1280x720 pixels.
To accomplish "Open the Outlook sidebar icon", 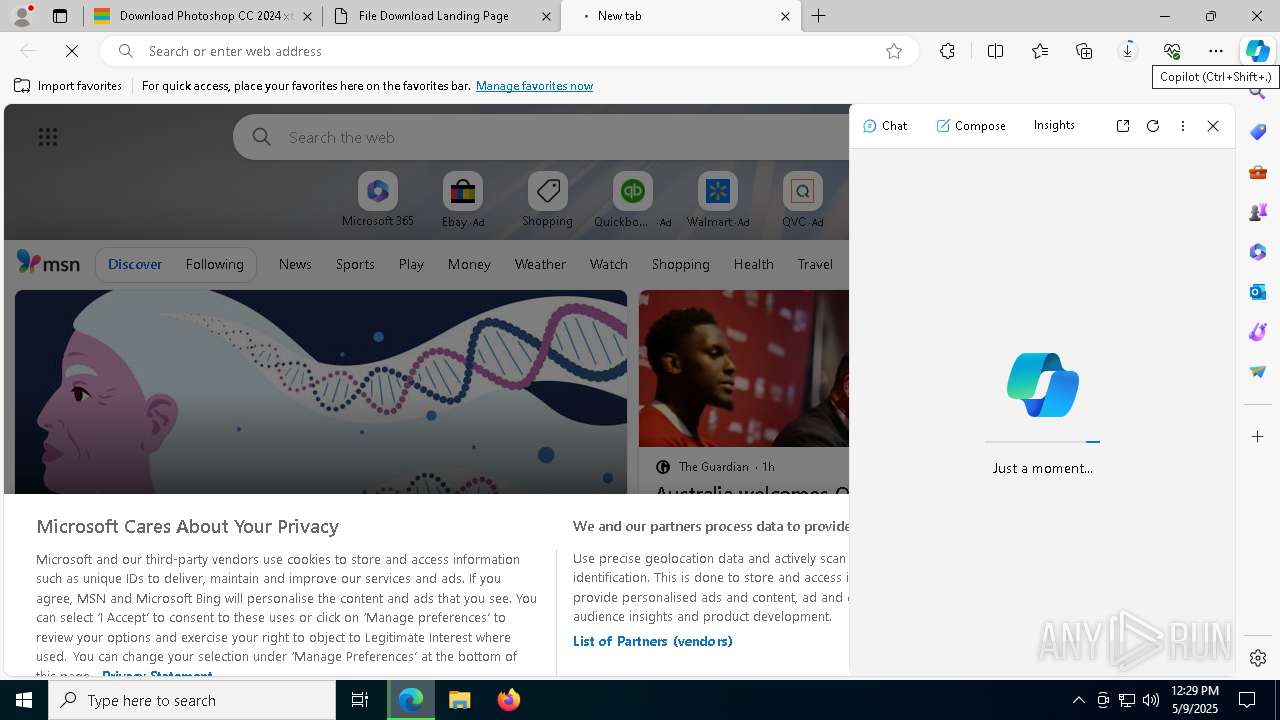I will [1258, 292].
